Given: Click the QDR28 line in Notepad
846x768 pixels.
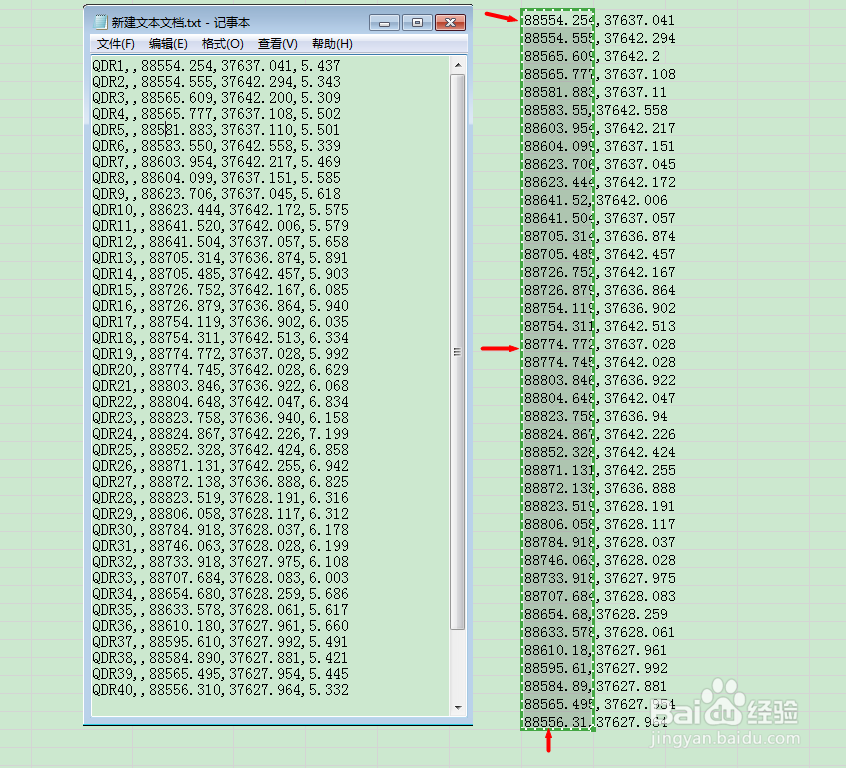Looking at the screenshot, I should [221, 498].
